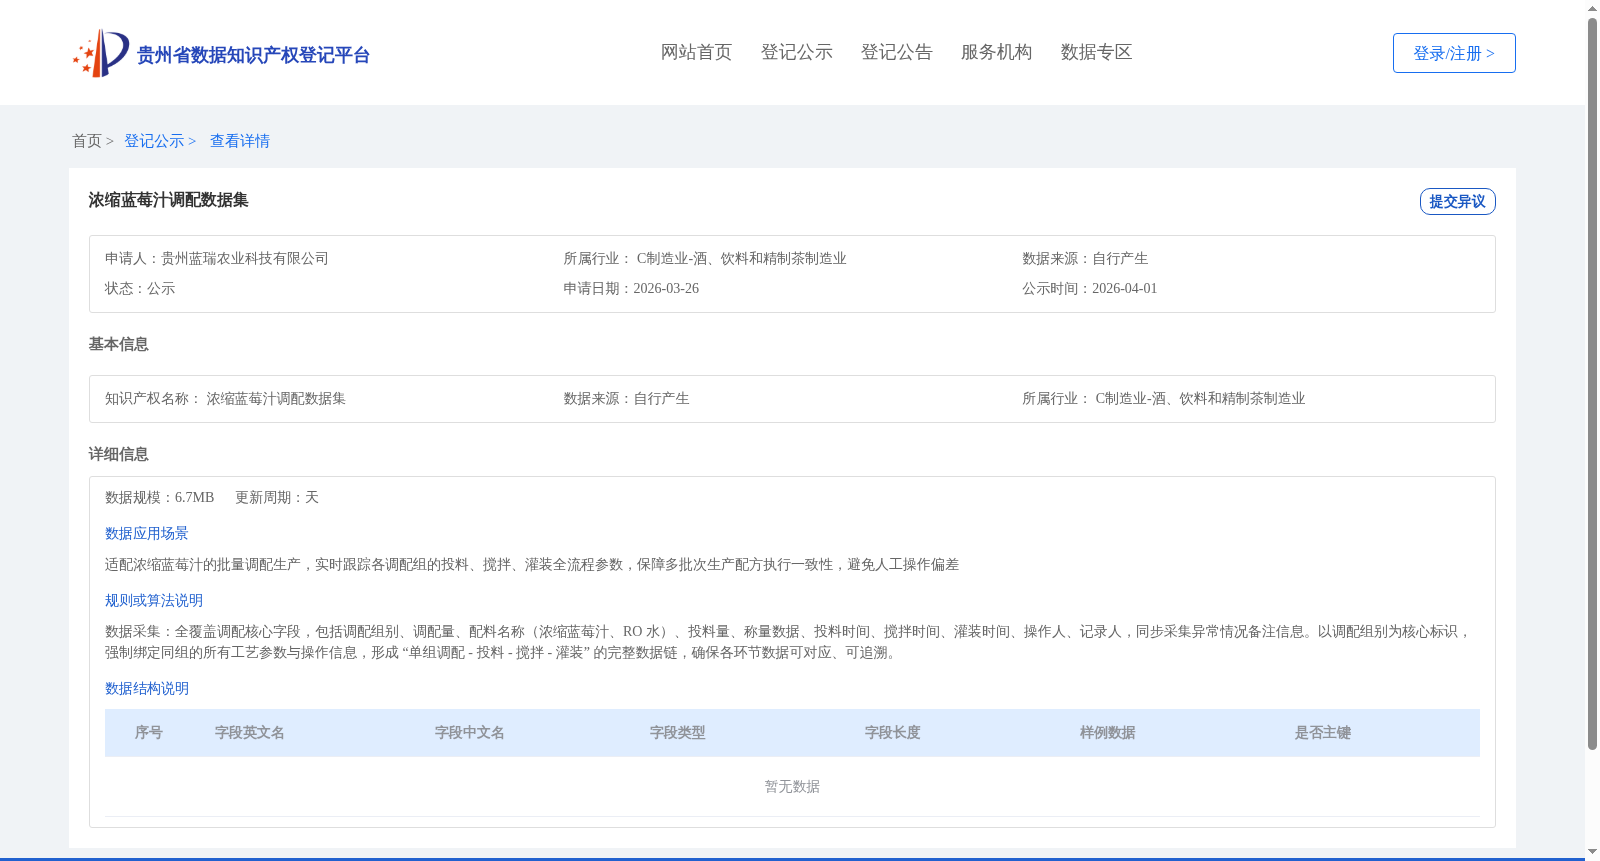The image size is (1600, 861).
Task: Click 登录/注册 button
Action: (x=1454, y=53)
